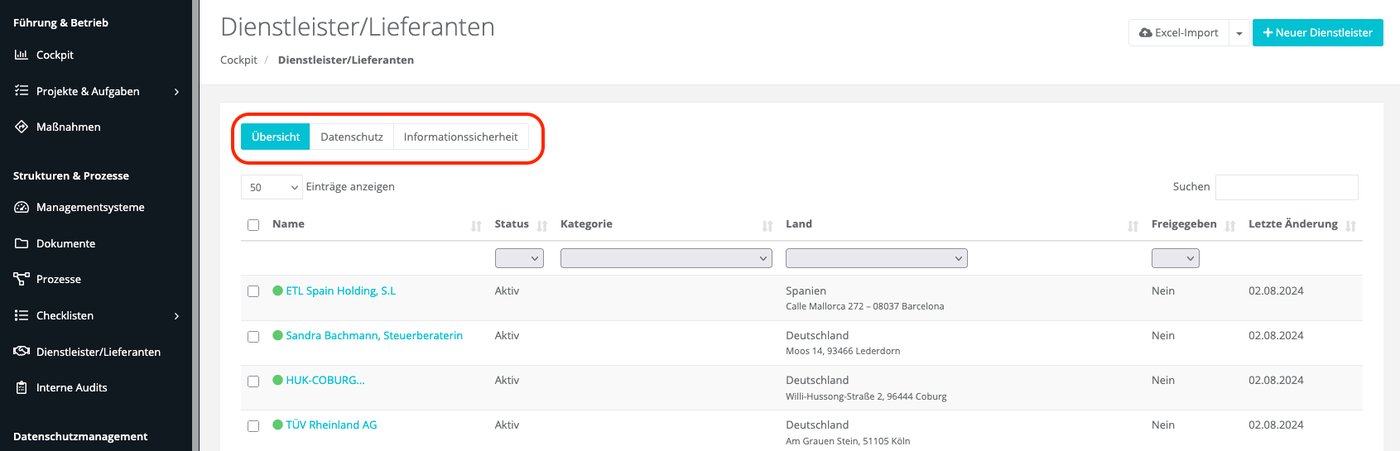
Task: Select the TÜV Rheinland AG row checkbox
Action: click(x=253, y=425)
